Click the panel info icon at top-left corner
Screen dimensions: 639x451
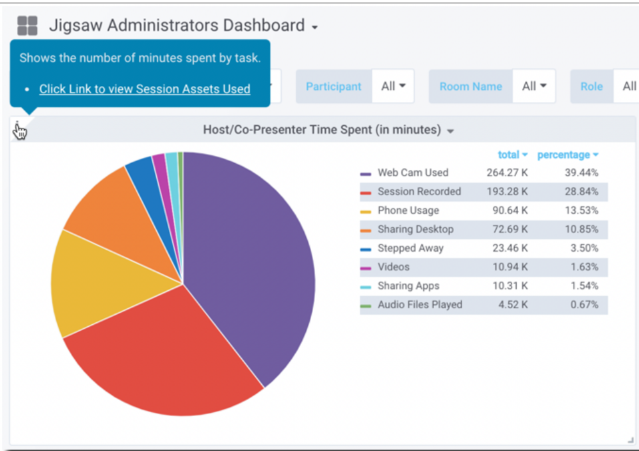[x=17, y=127]
